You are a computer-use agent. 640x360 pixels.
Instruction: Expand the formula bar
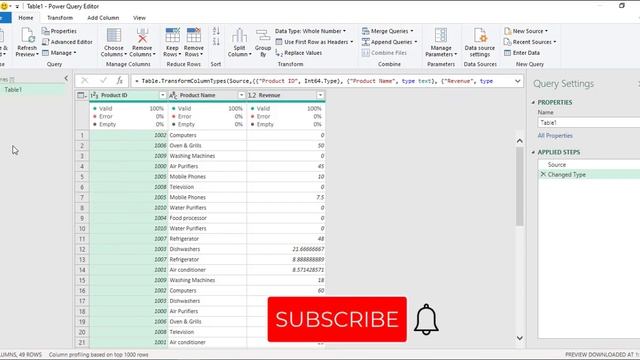point(518,81)
